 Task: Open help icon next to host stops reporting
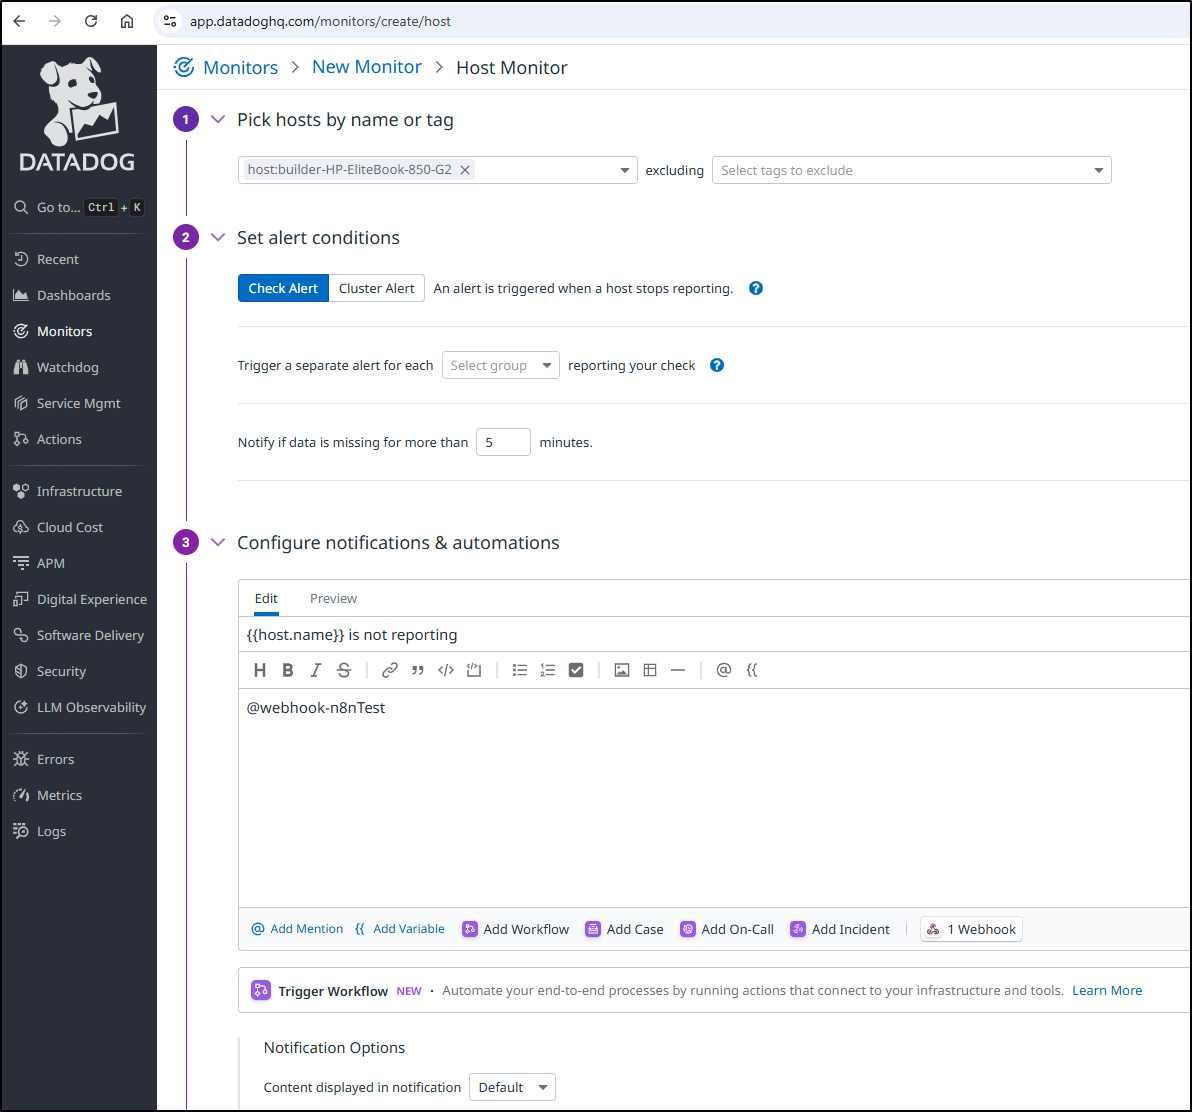756,288
